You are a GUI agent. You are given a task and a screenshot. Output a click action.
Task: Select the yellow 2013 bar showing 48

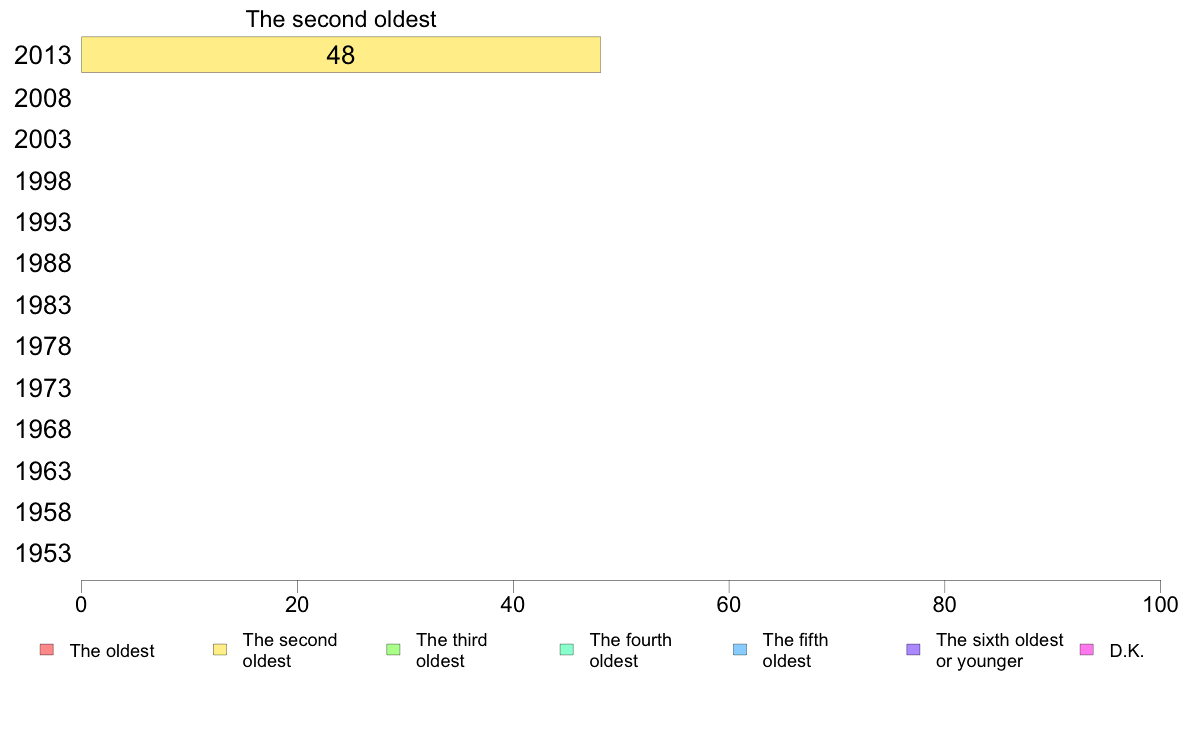click(341, 55)
